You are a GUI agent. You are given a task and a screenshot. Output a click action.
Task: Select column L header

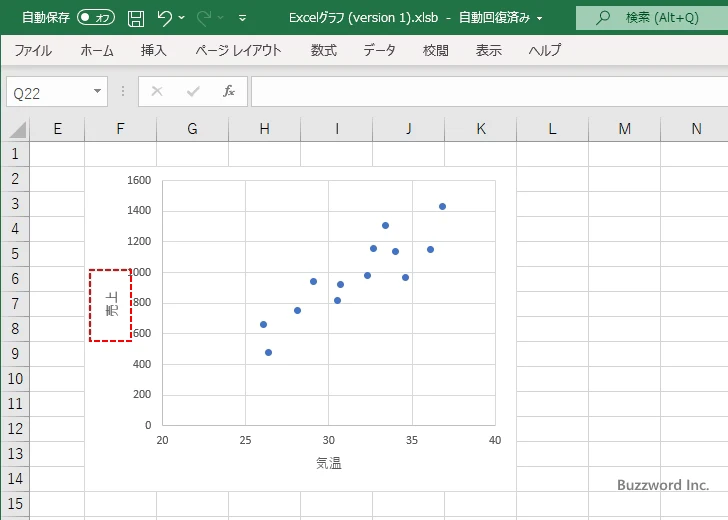tap(552, 129)
